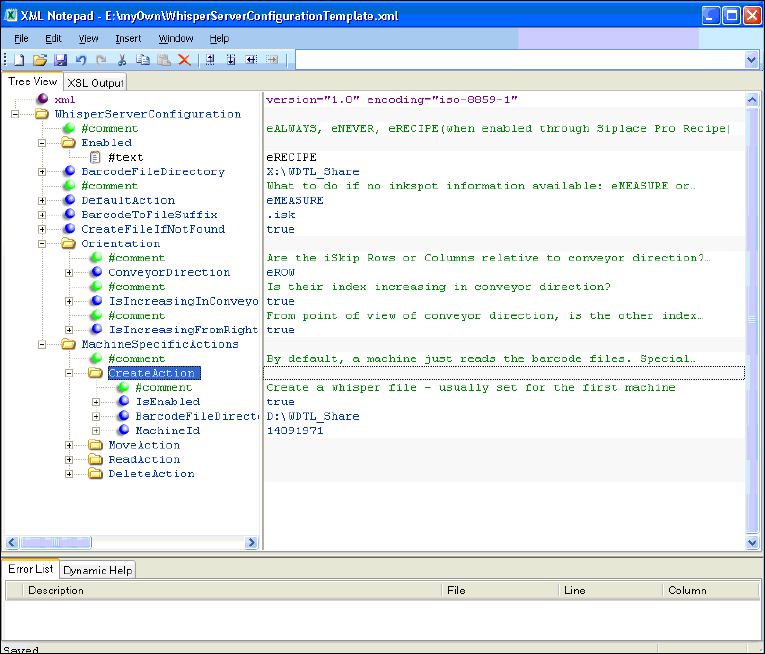765x654 pixels.
Task: Open the Insert menu
Action: tap(128, 38)
